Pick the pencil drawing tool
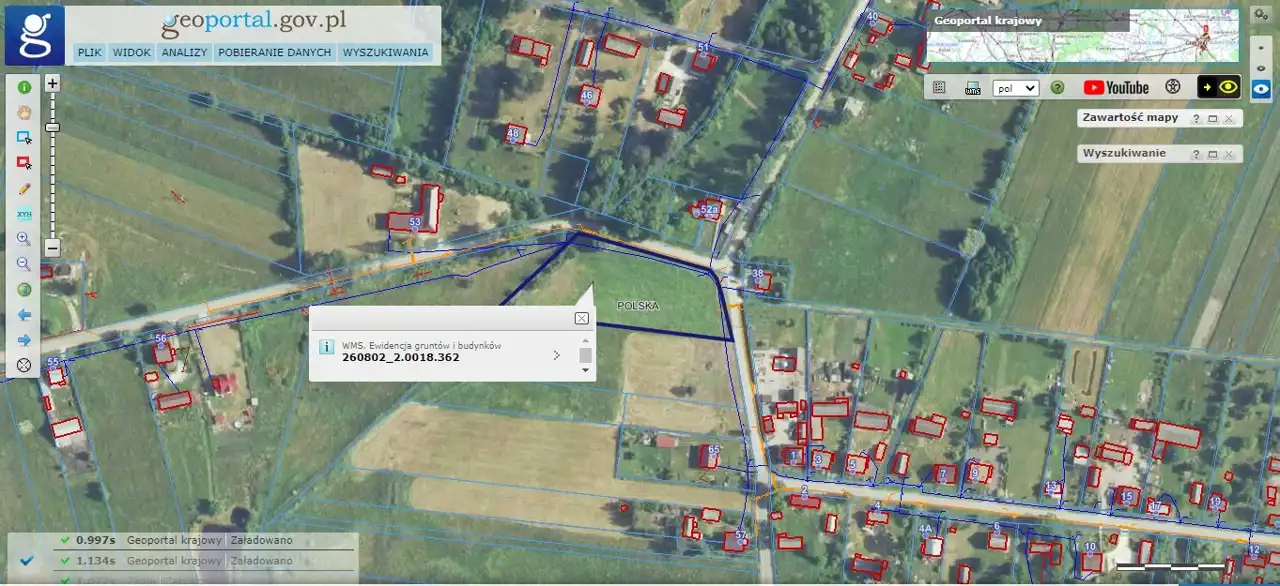This screenshot has height=586, width=1280. tap(24, 188)
